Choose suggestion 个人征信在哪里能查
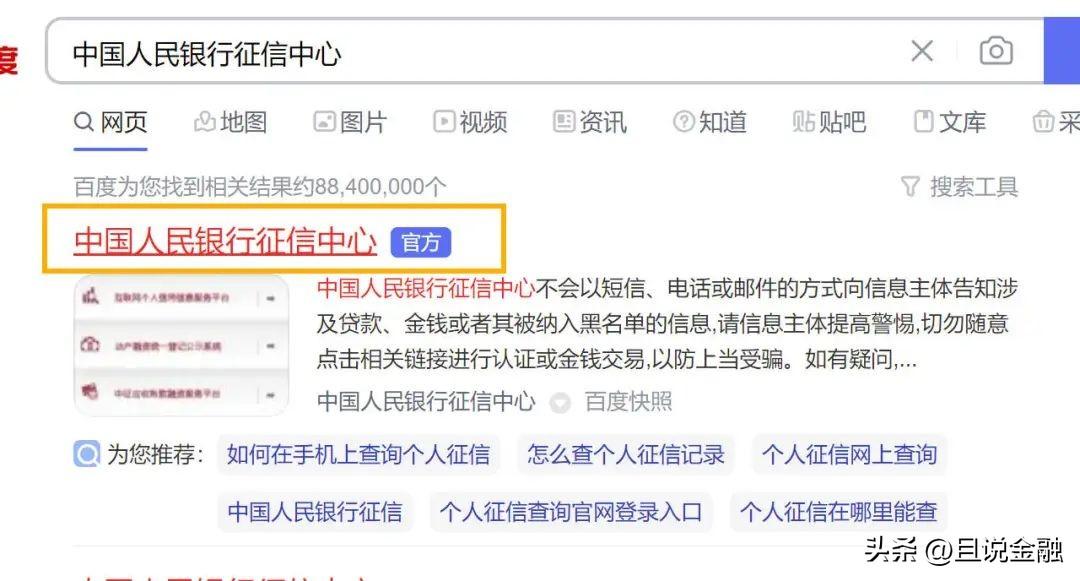 pyautogui.click(x=838, y=511)
